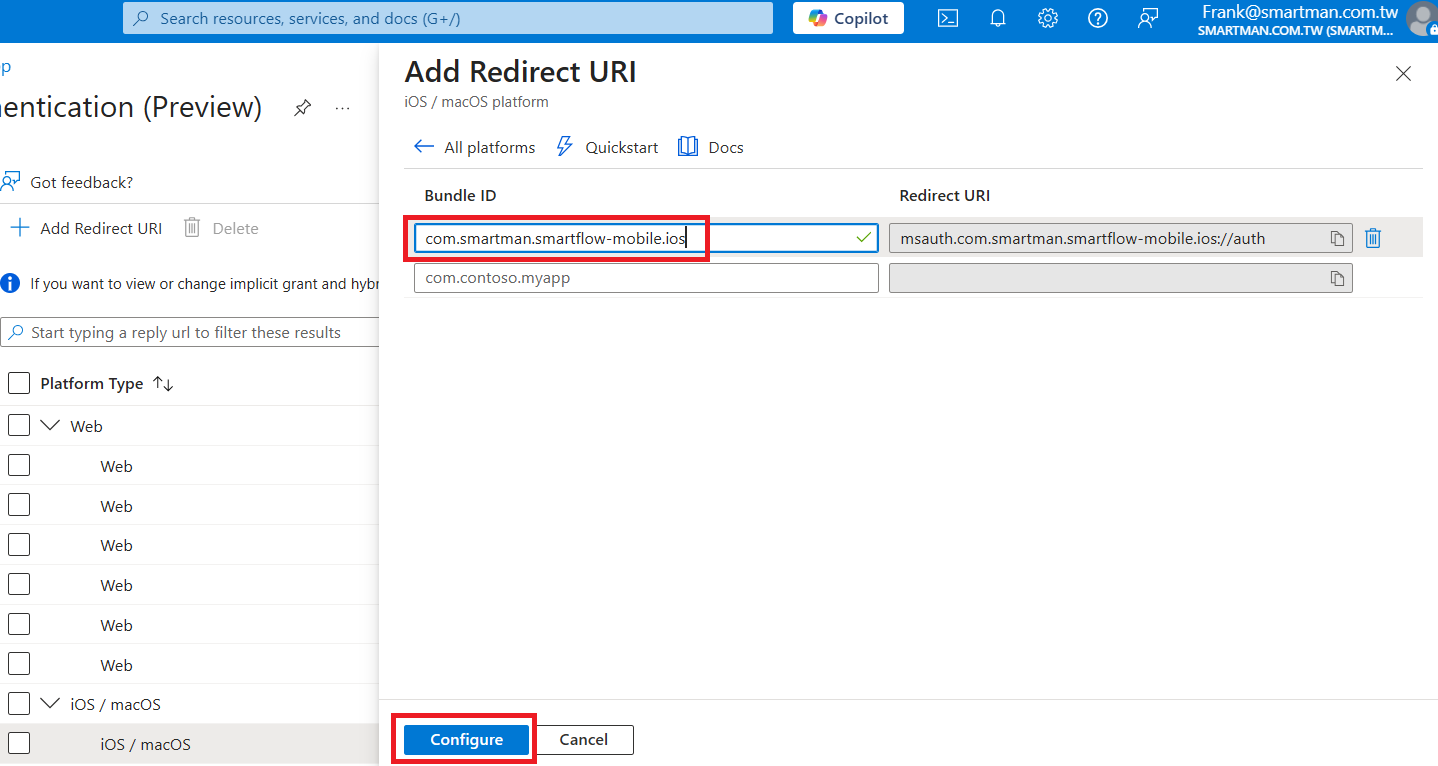Open the notifications bell
The image size is (1438, 766).
coord(998,18)
